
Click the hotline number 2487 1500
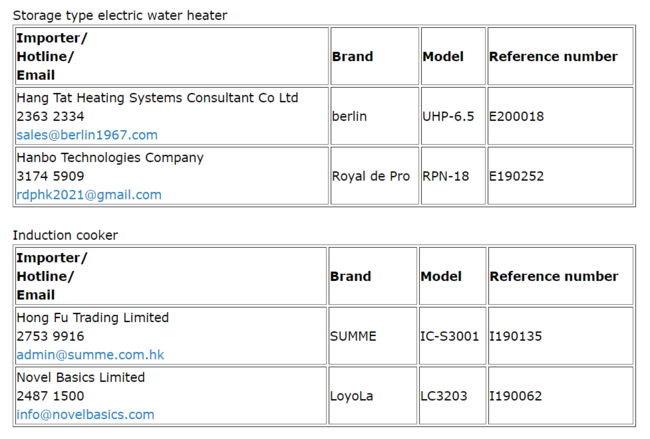coord(50,395)
